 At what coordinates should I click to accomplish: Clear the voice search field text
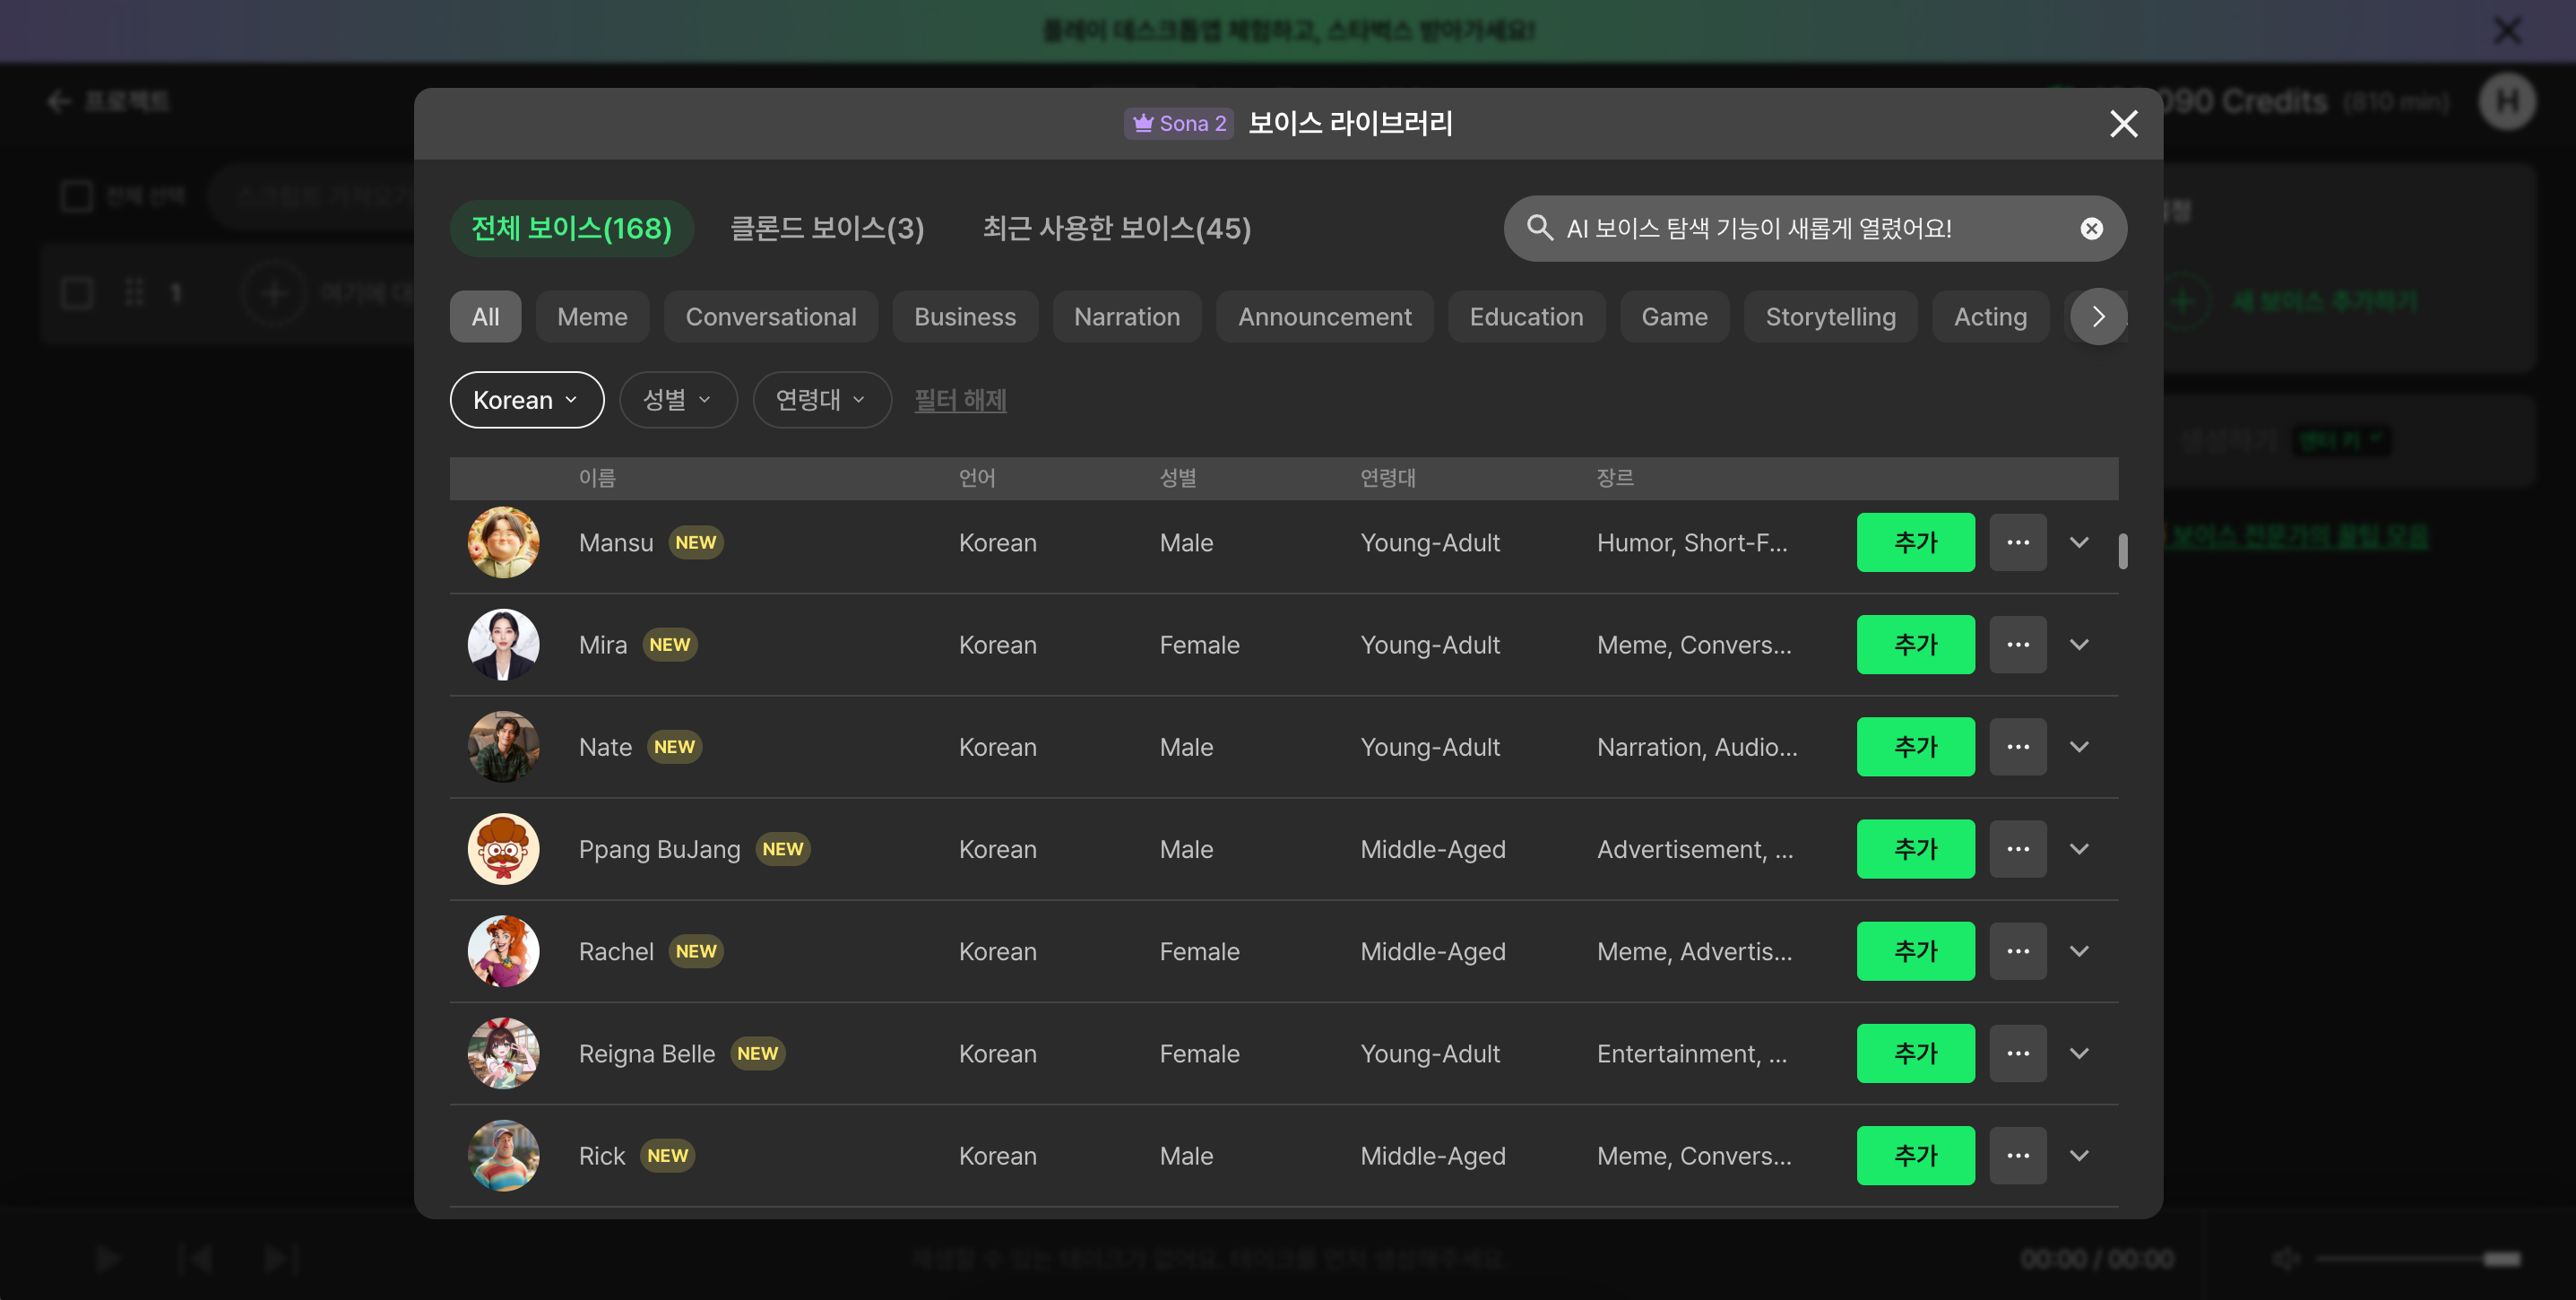coord(2091,229)
